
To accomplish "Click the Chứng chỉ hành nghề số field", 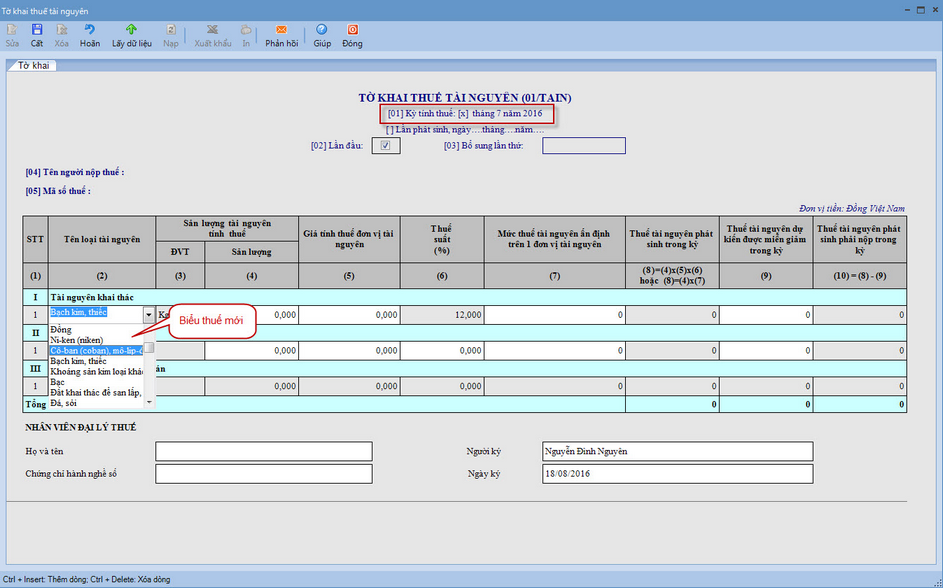I will click(x=263, y=474).
